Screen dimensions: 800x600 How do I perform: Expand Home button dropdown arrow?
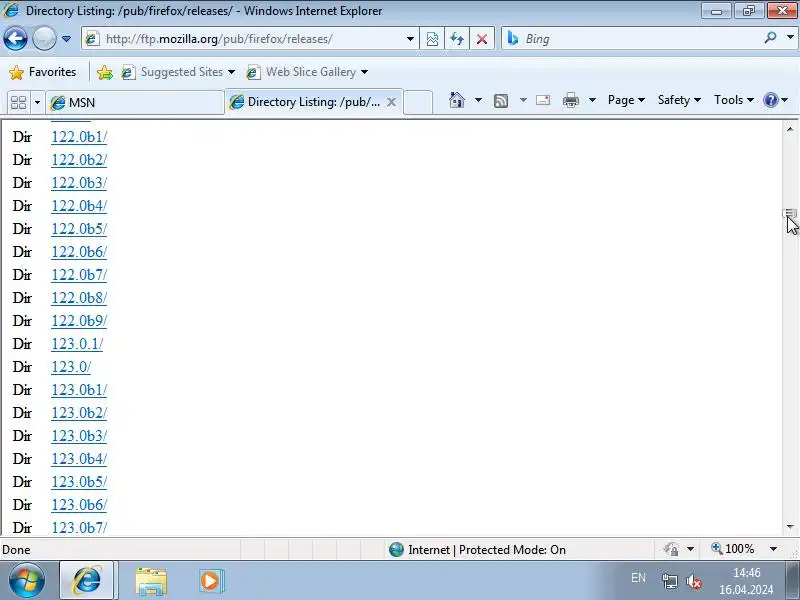(478, 100)
